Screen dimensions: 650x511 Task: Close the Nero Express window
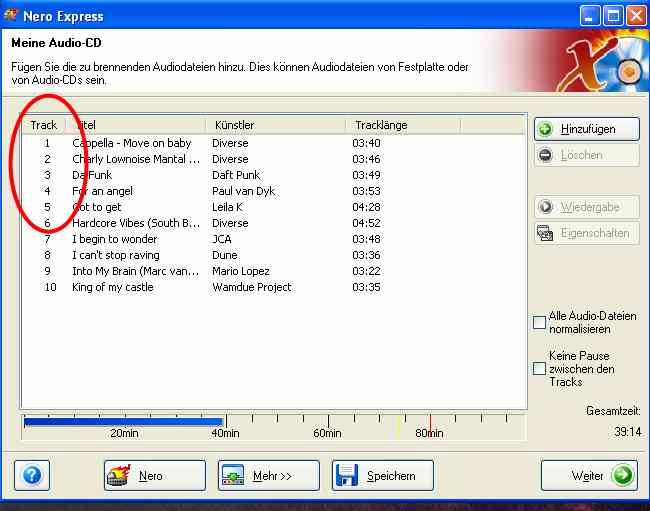click(x=636, y=16)
